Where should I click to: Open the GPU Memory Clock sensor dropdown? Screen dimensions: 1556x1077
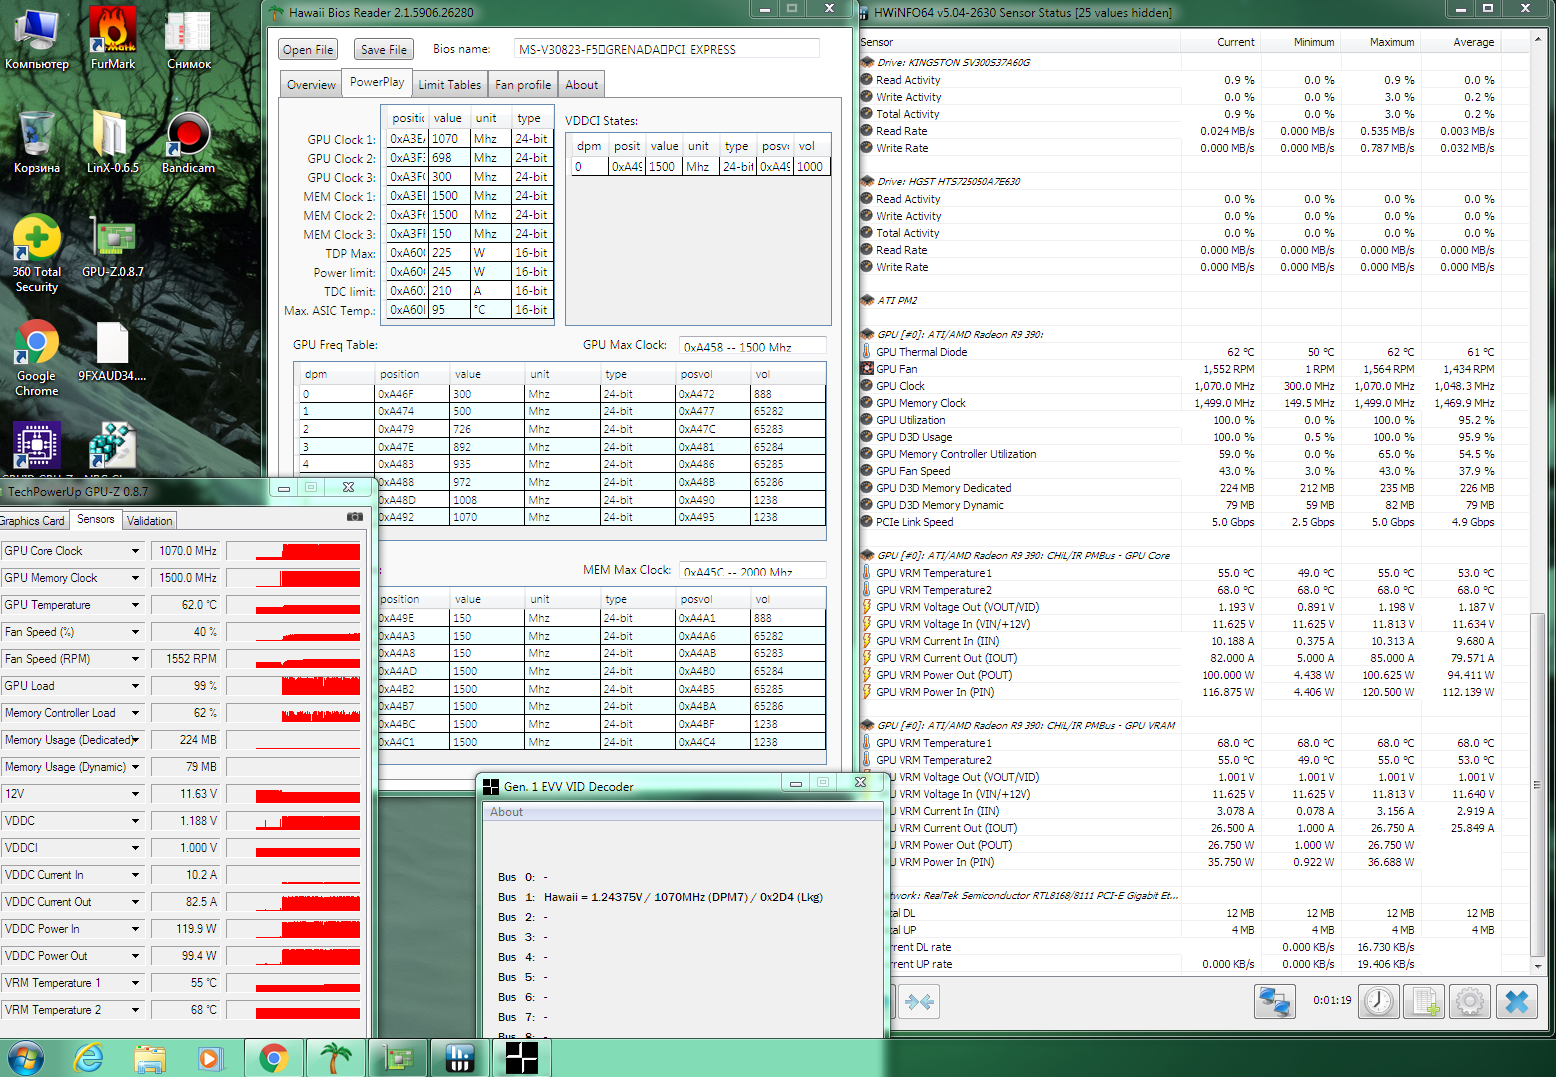135,578
